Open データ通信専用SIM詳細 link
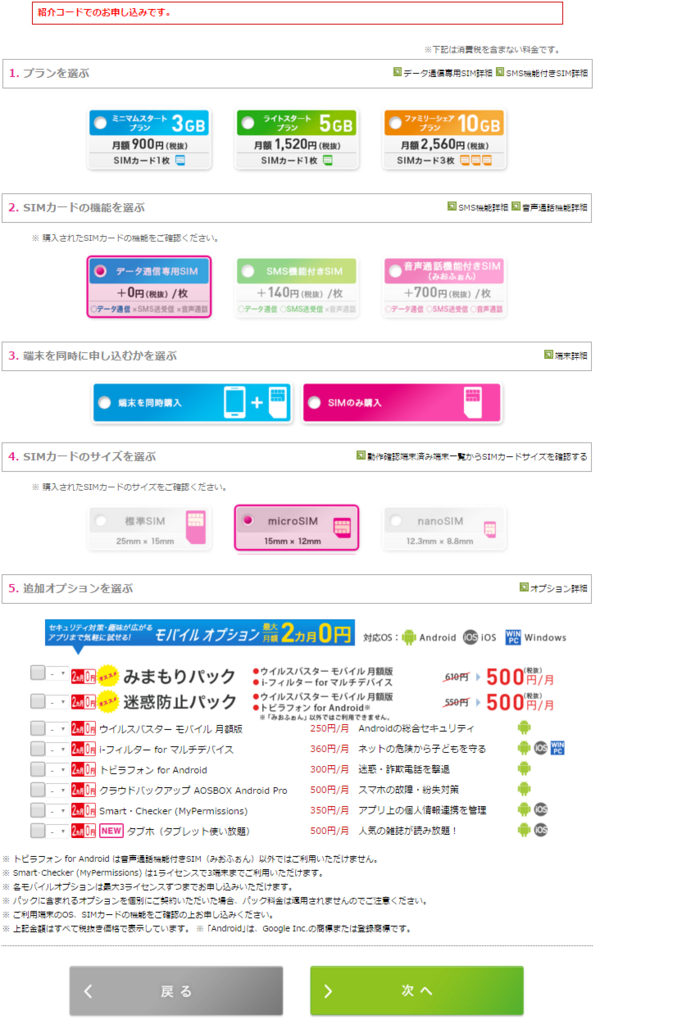The image size is (682, 1024). click(443, 73)
